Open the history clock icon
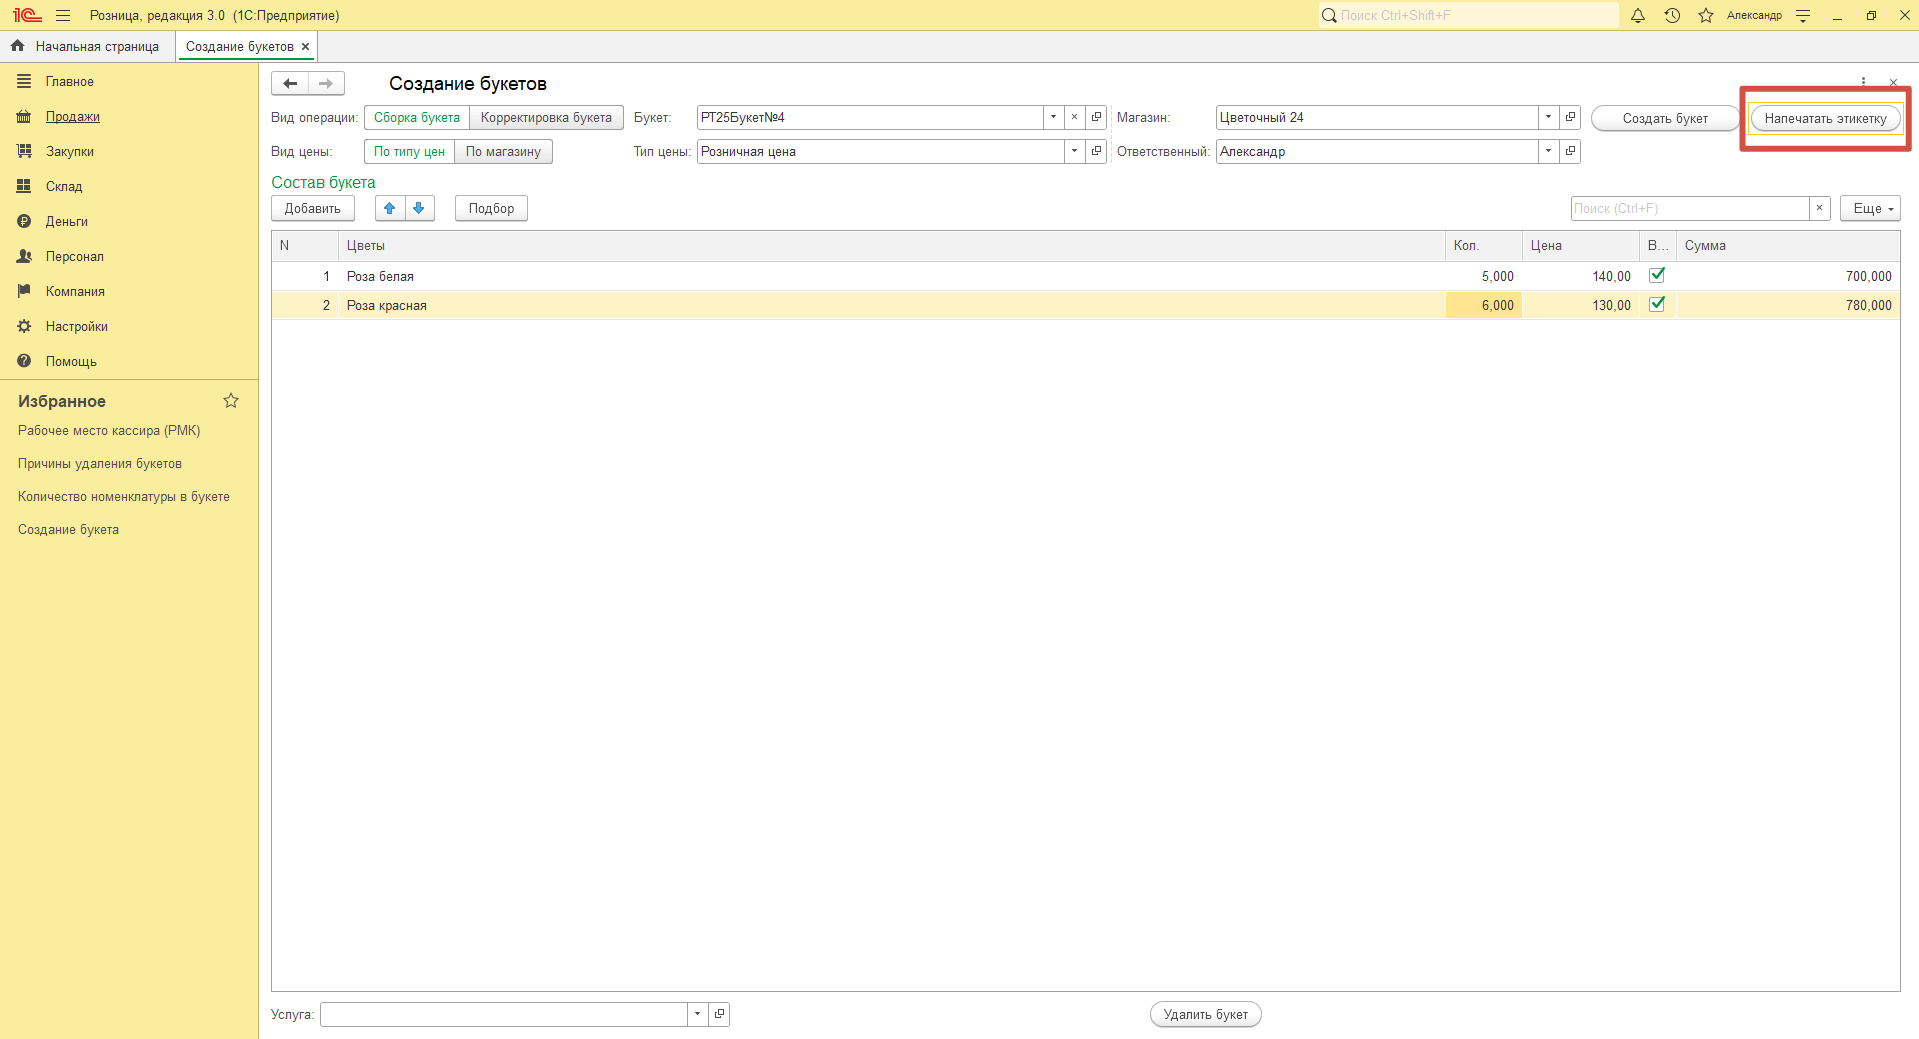Image resolution: width=1919 pixels, height=1039 pixels. click(1672, 16)
